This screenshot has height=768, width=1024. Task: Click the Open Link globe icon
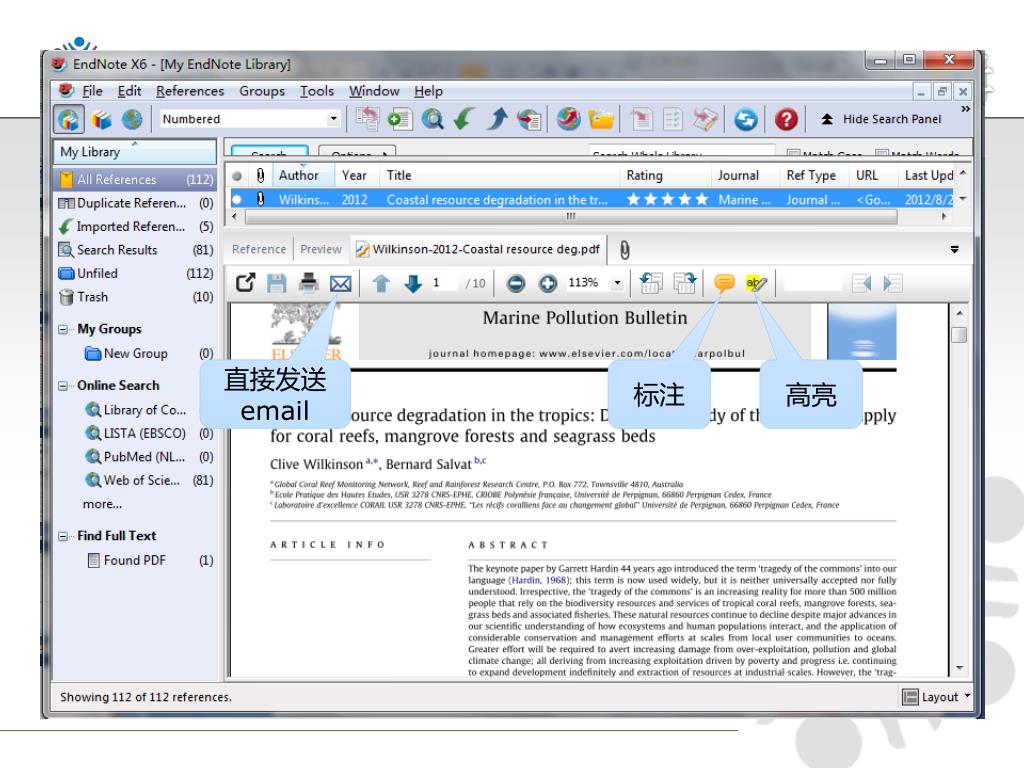click(569, 120)
